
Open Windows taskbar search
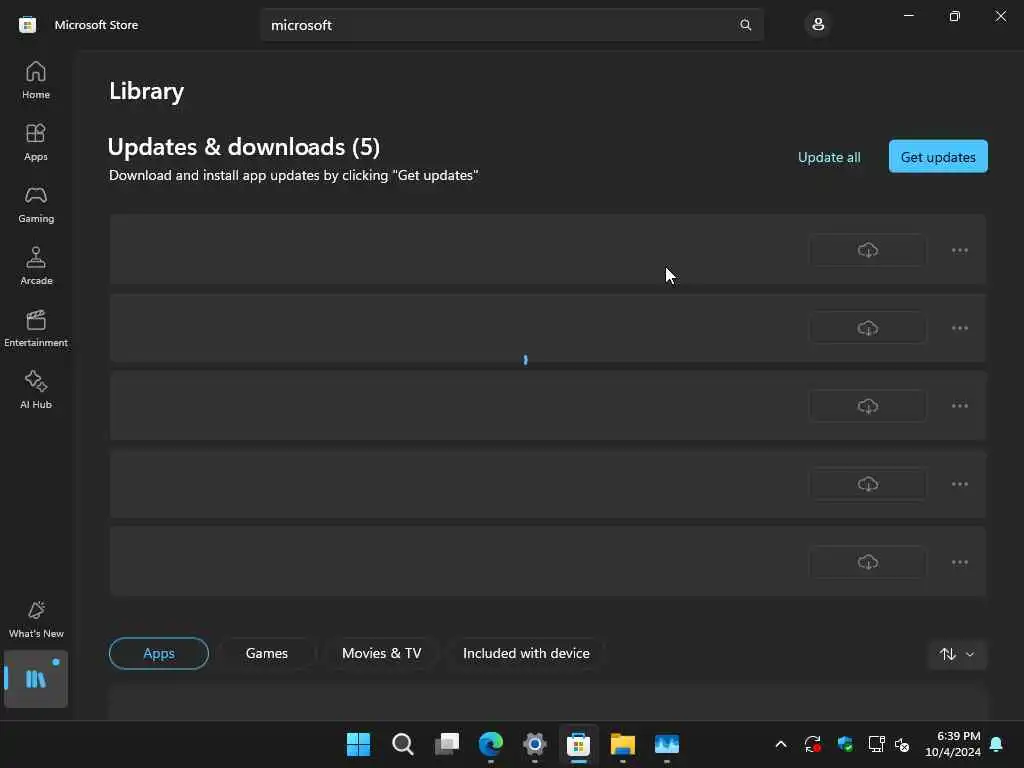click(402, 744)
